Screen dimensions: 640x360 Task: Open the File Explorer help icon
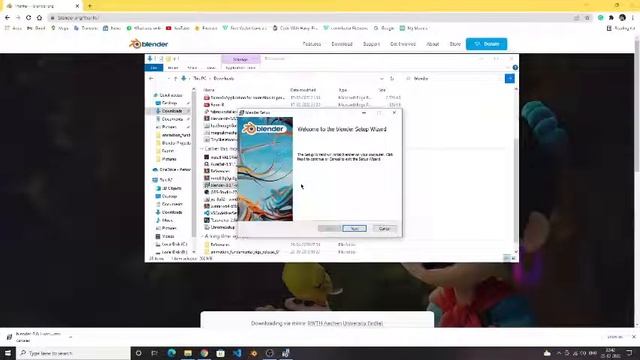515,68
